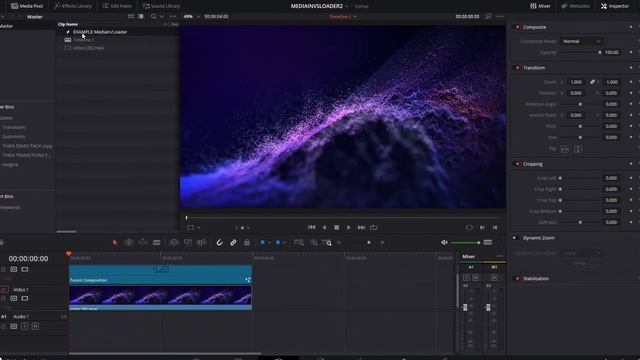Adjust the Opacity slider in Inspector
640x360 pixels.
click(580, 52)
